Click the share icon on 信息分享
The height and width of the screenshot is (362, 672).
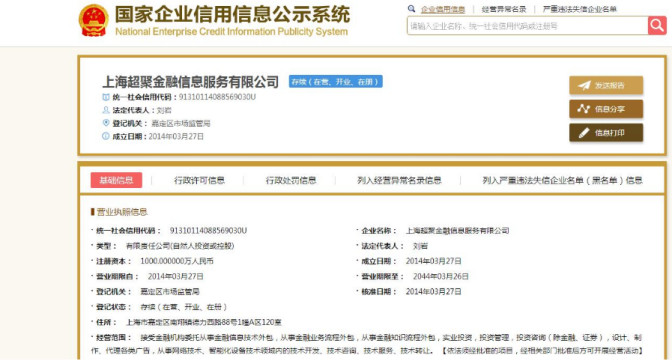[x=583, y=109]
